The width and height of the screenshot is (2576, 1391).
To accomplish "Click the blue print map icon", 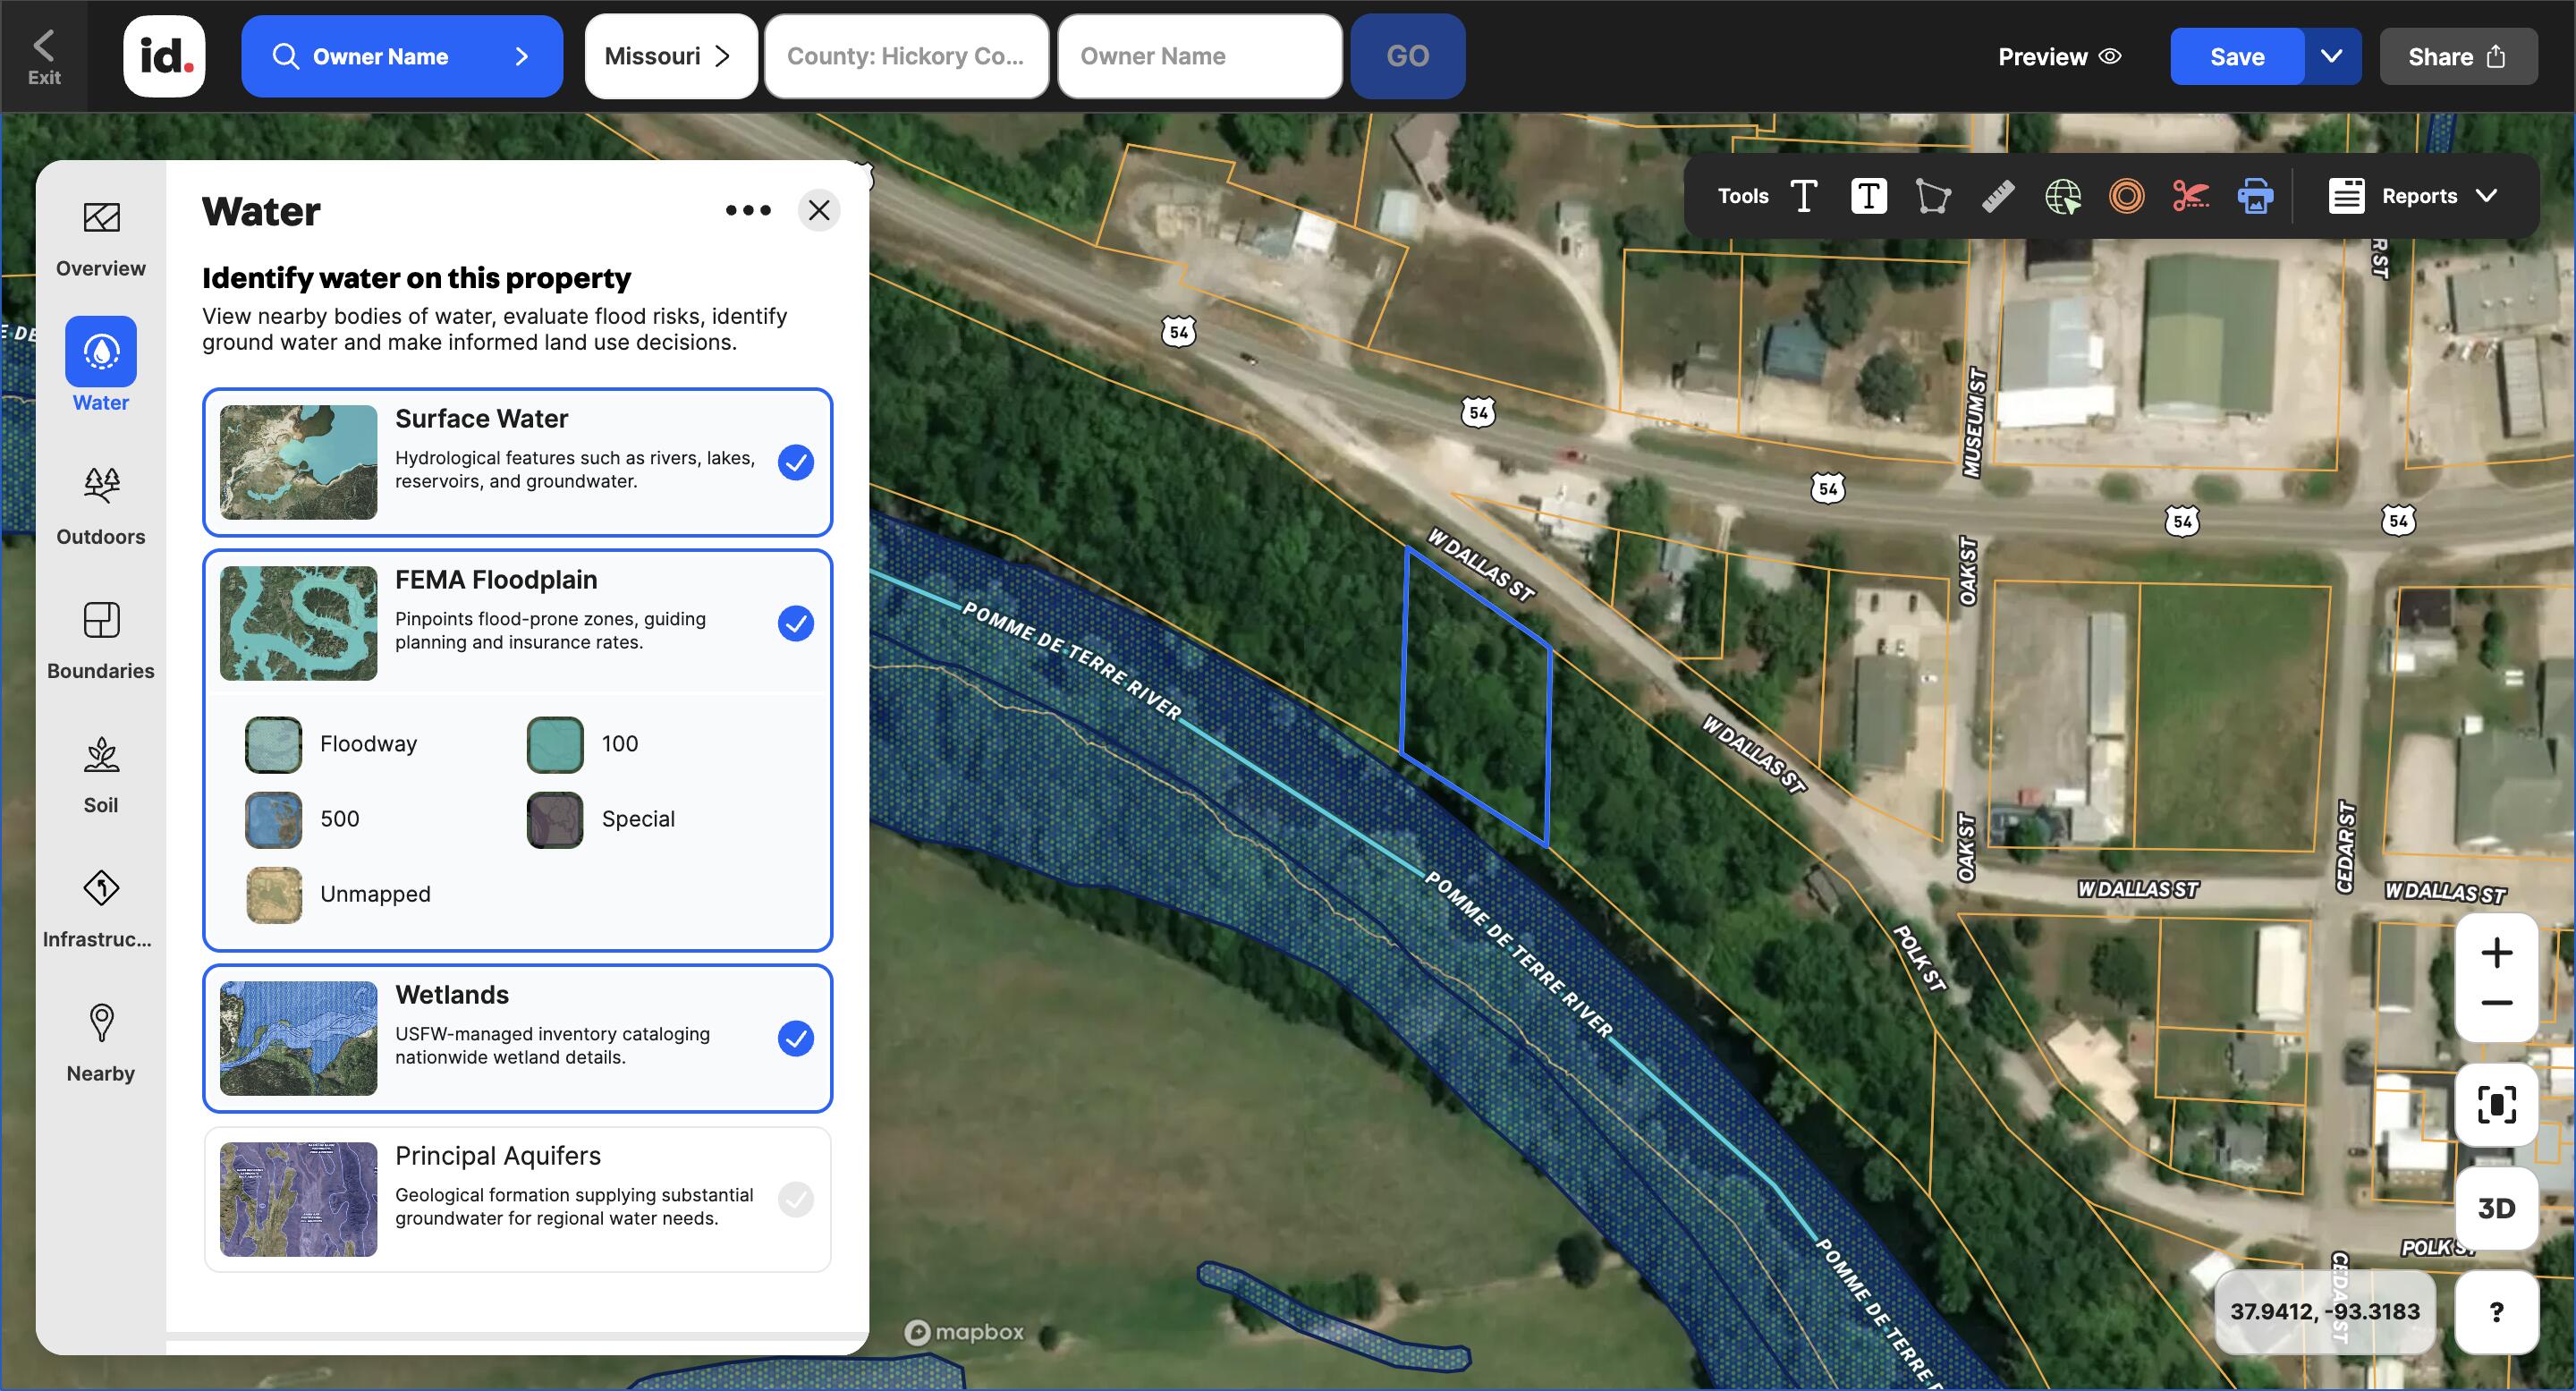I will [2254, 196].
